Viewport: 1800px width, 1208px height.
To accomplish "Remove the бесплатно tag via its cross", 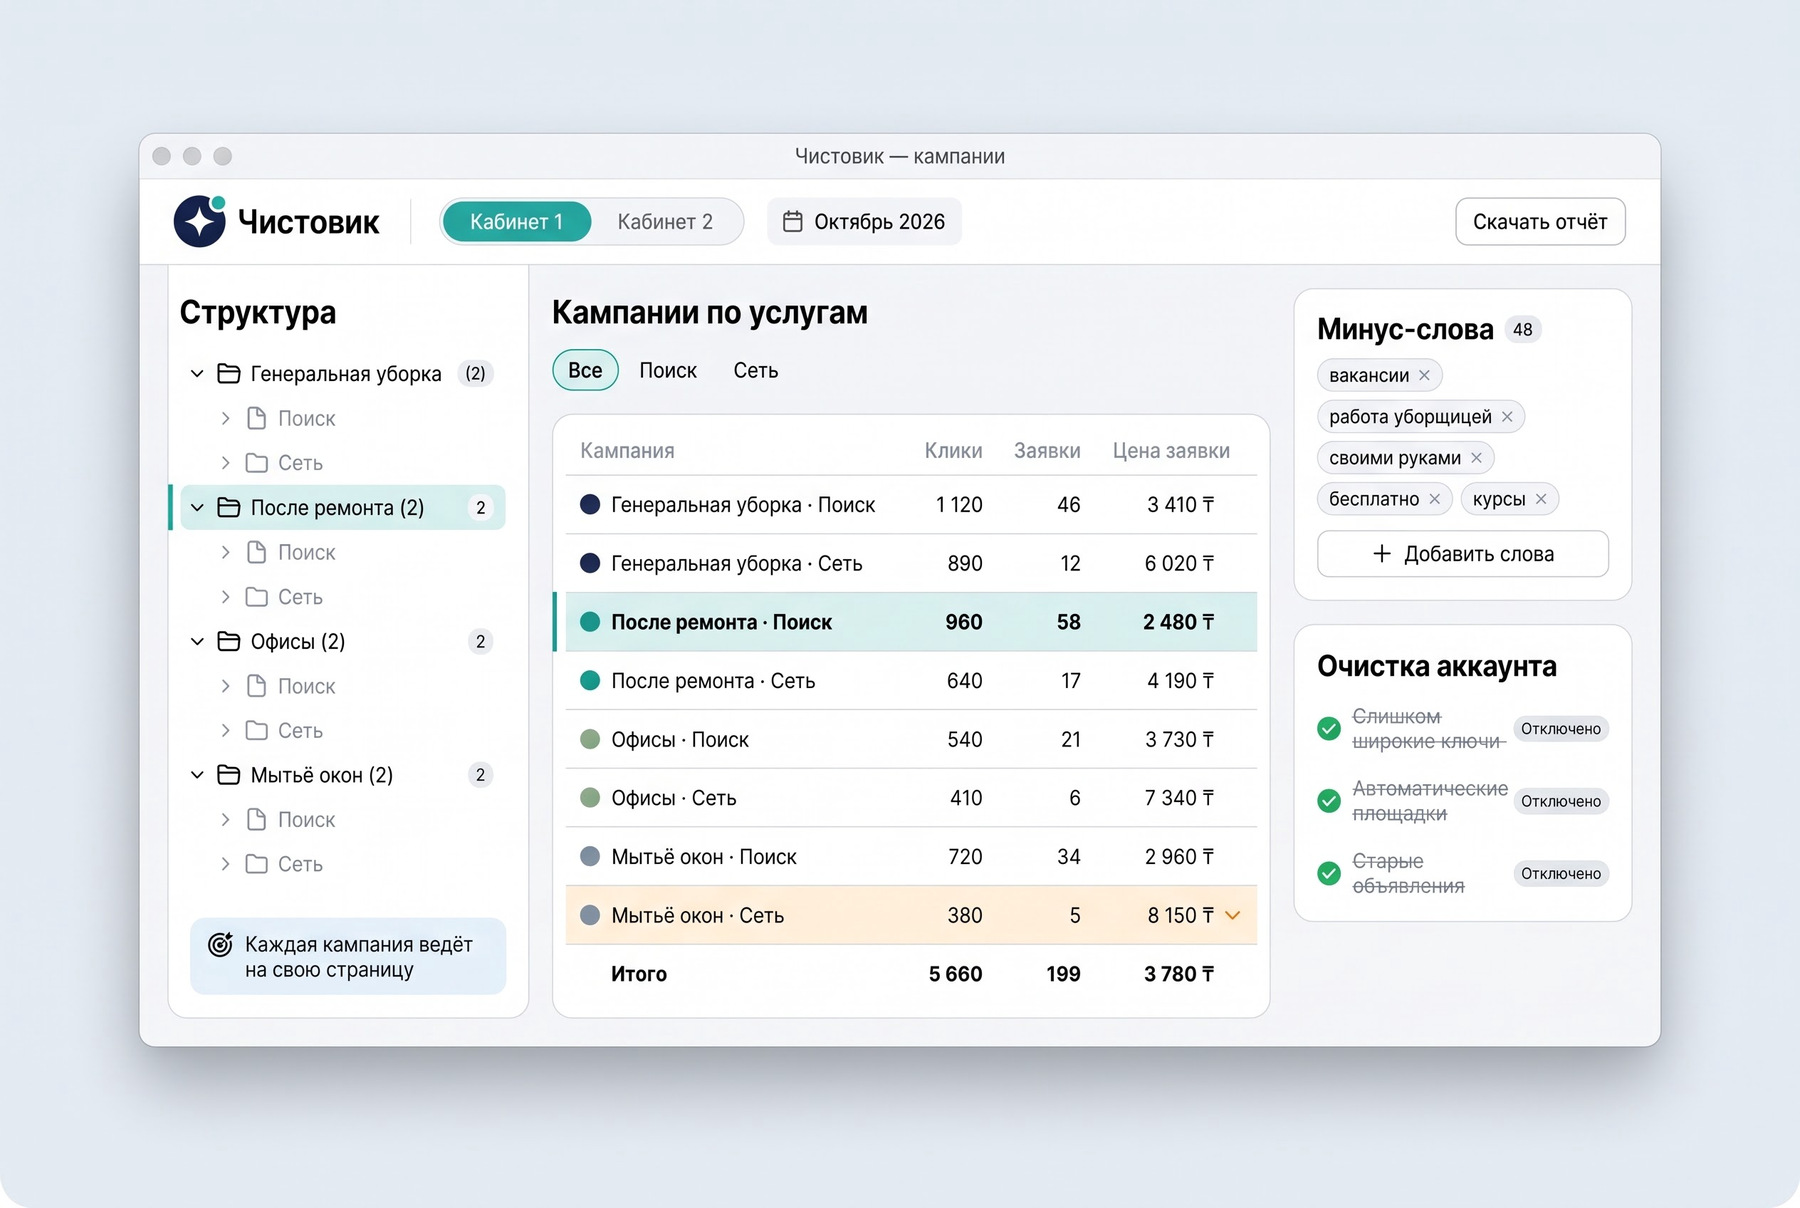I will (x=1434, y=499).
